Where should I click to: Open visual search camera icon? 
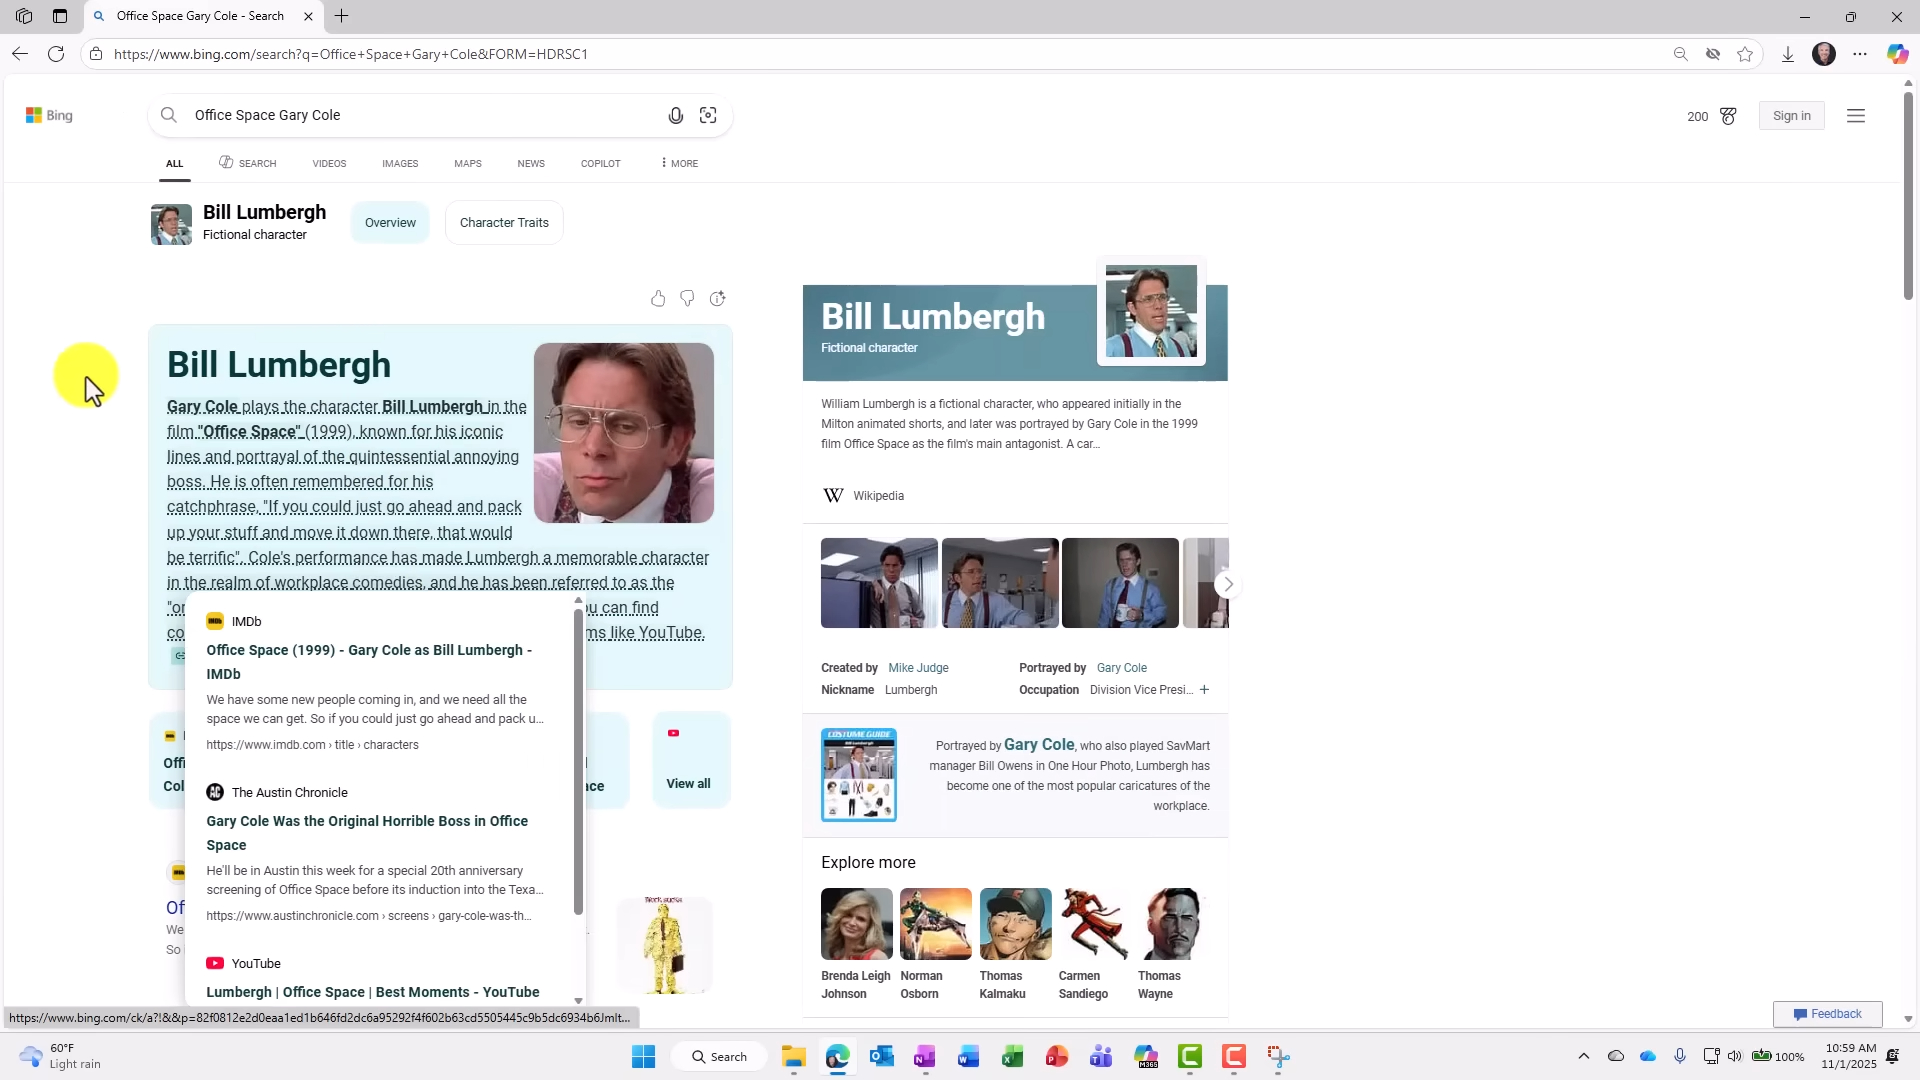(708, 116)
